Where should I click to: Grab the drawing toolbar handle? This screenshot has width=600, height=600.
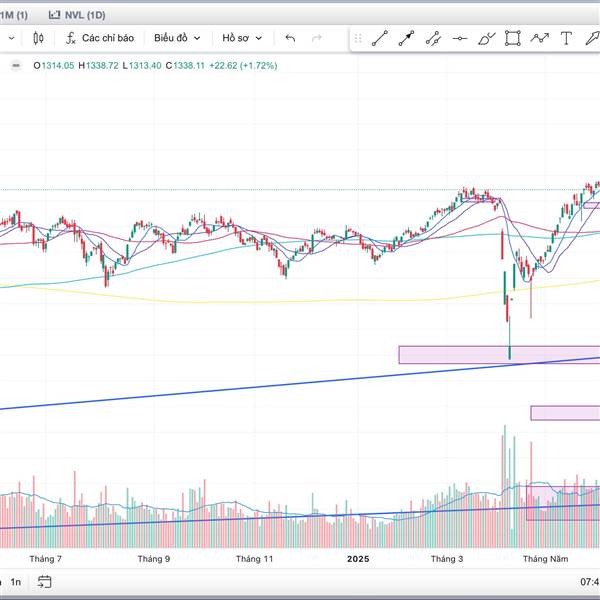(358, 38)
